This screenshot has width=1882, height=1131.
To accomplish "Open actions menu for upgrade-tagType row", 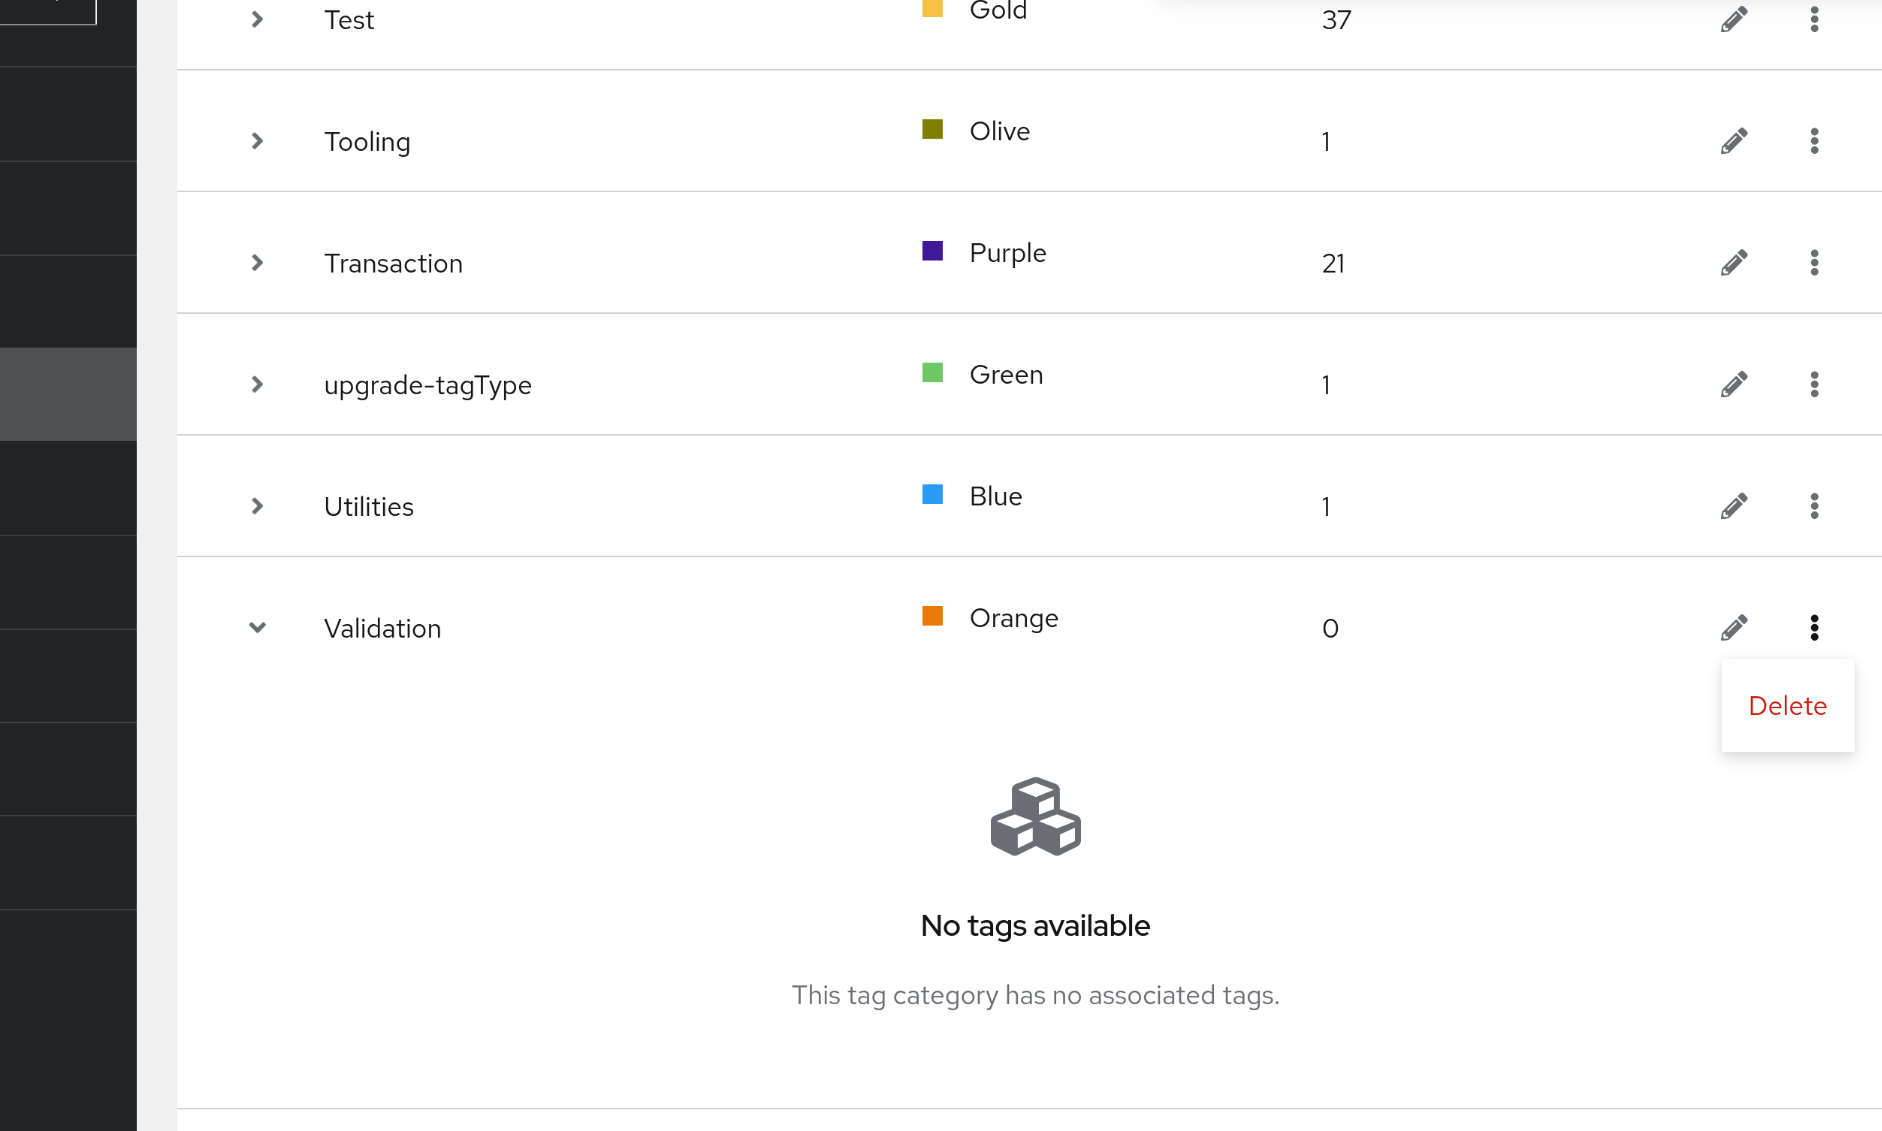I will 1814,385.
